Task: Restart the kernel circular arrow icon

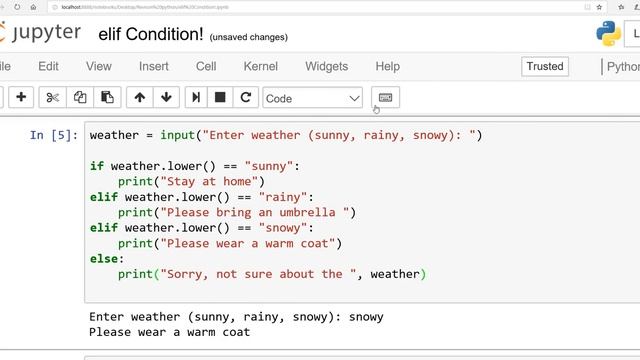Action: coord(246,98)
